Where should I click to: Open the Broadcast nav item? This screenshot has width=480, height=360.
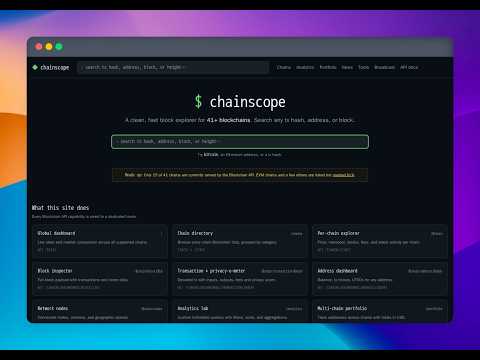coord(384,67)
